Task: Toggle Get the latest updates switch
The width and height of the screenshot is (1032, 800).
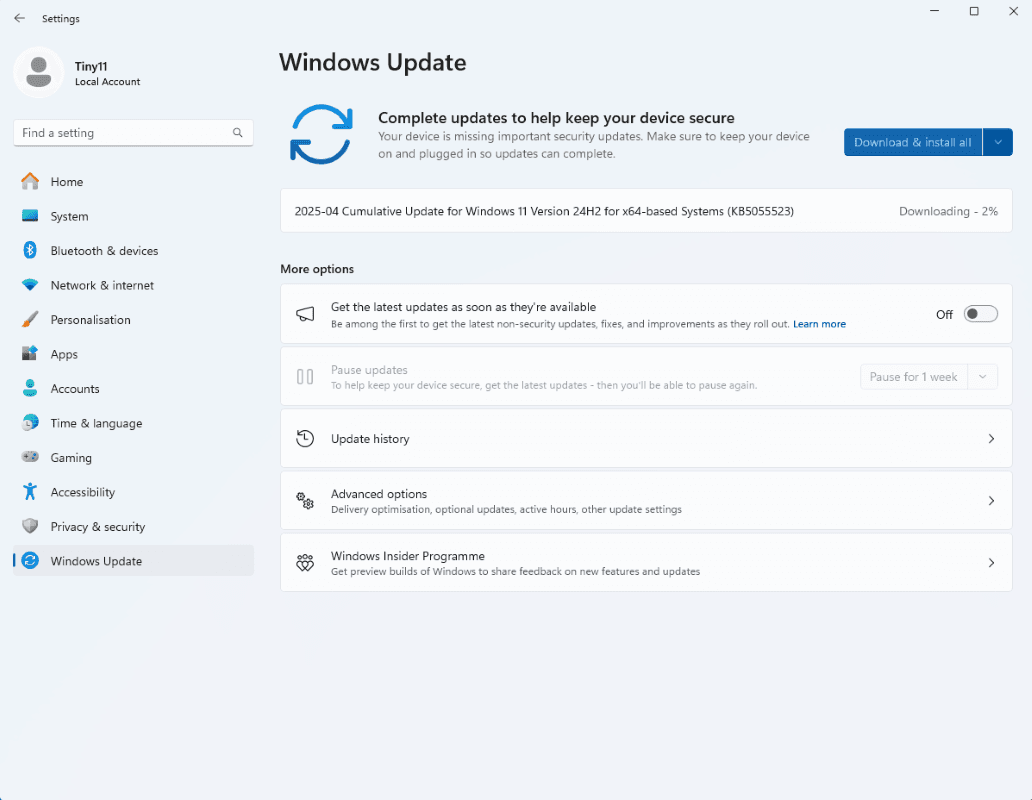Action: tap(981, 314)
